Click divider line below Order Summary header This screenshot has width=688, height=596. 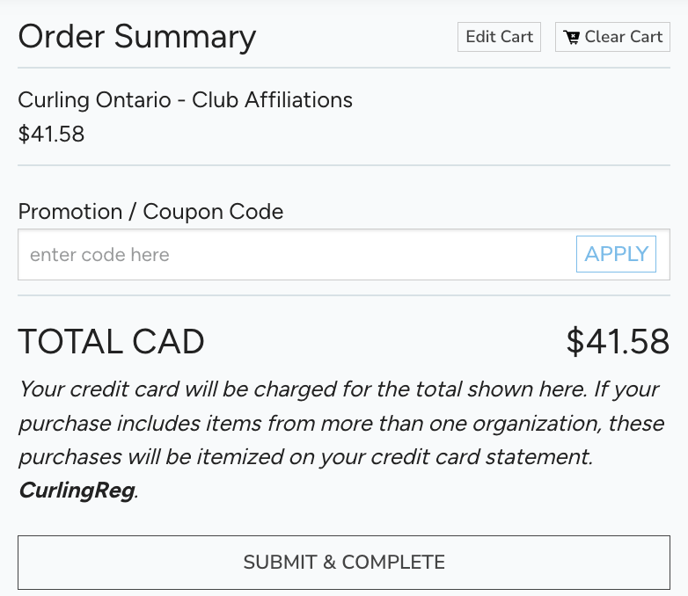[344, 68]
